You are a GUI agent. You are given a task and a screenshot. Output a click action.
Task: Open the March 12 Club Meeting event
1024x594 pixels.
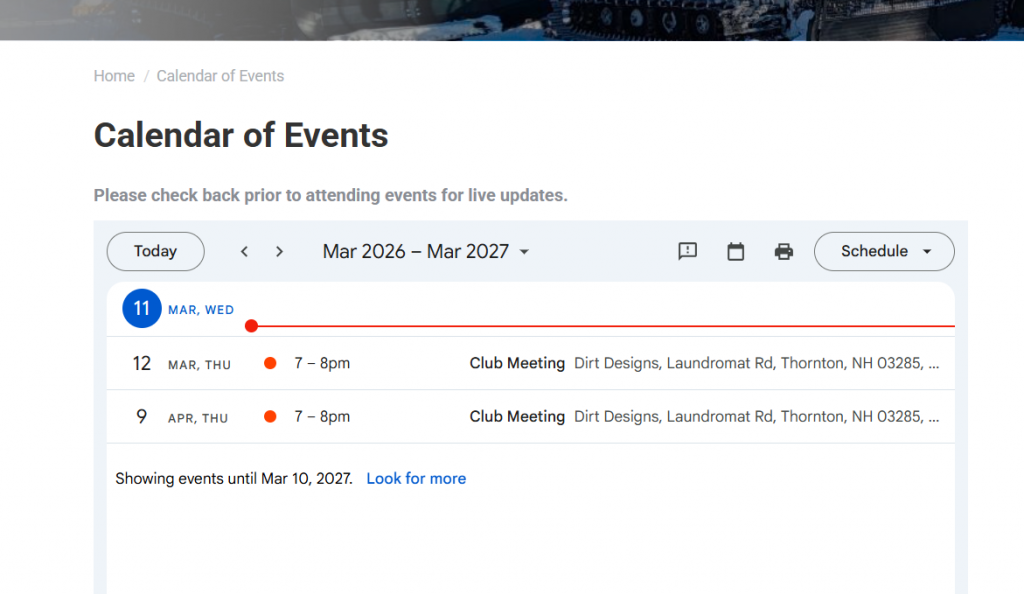[517, 363]
